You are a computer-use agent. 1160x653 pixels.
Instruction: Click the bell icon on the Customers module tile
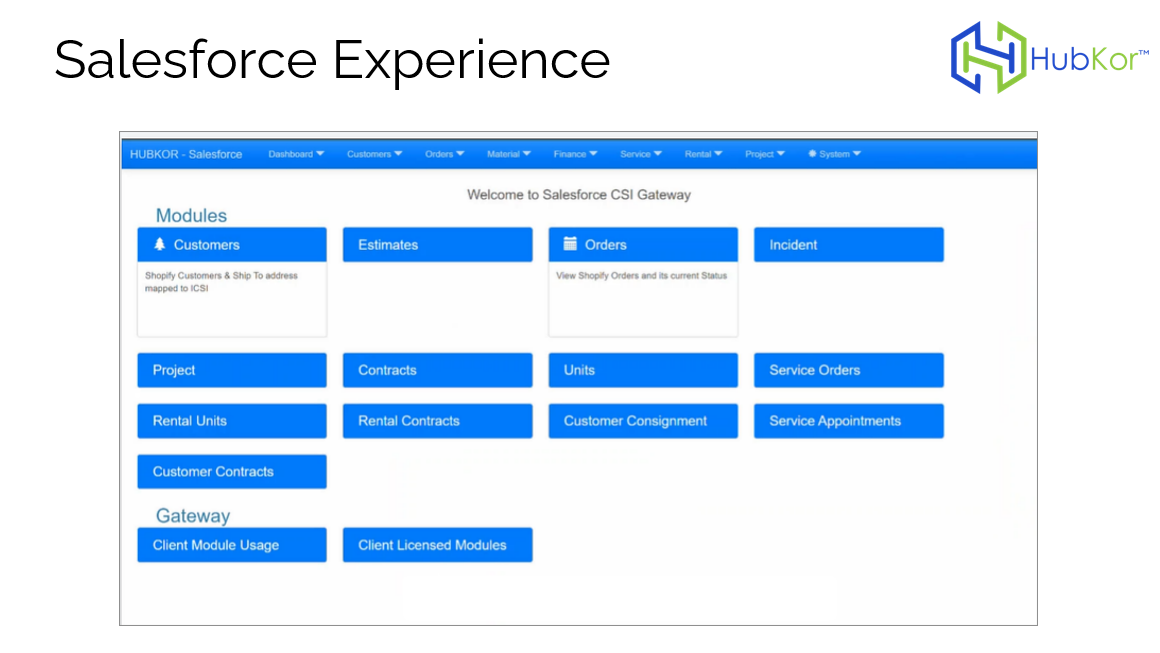click(x=158, y=244)
